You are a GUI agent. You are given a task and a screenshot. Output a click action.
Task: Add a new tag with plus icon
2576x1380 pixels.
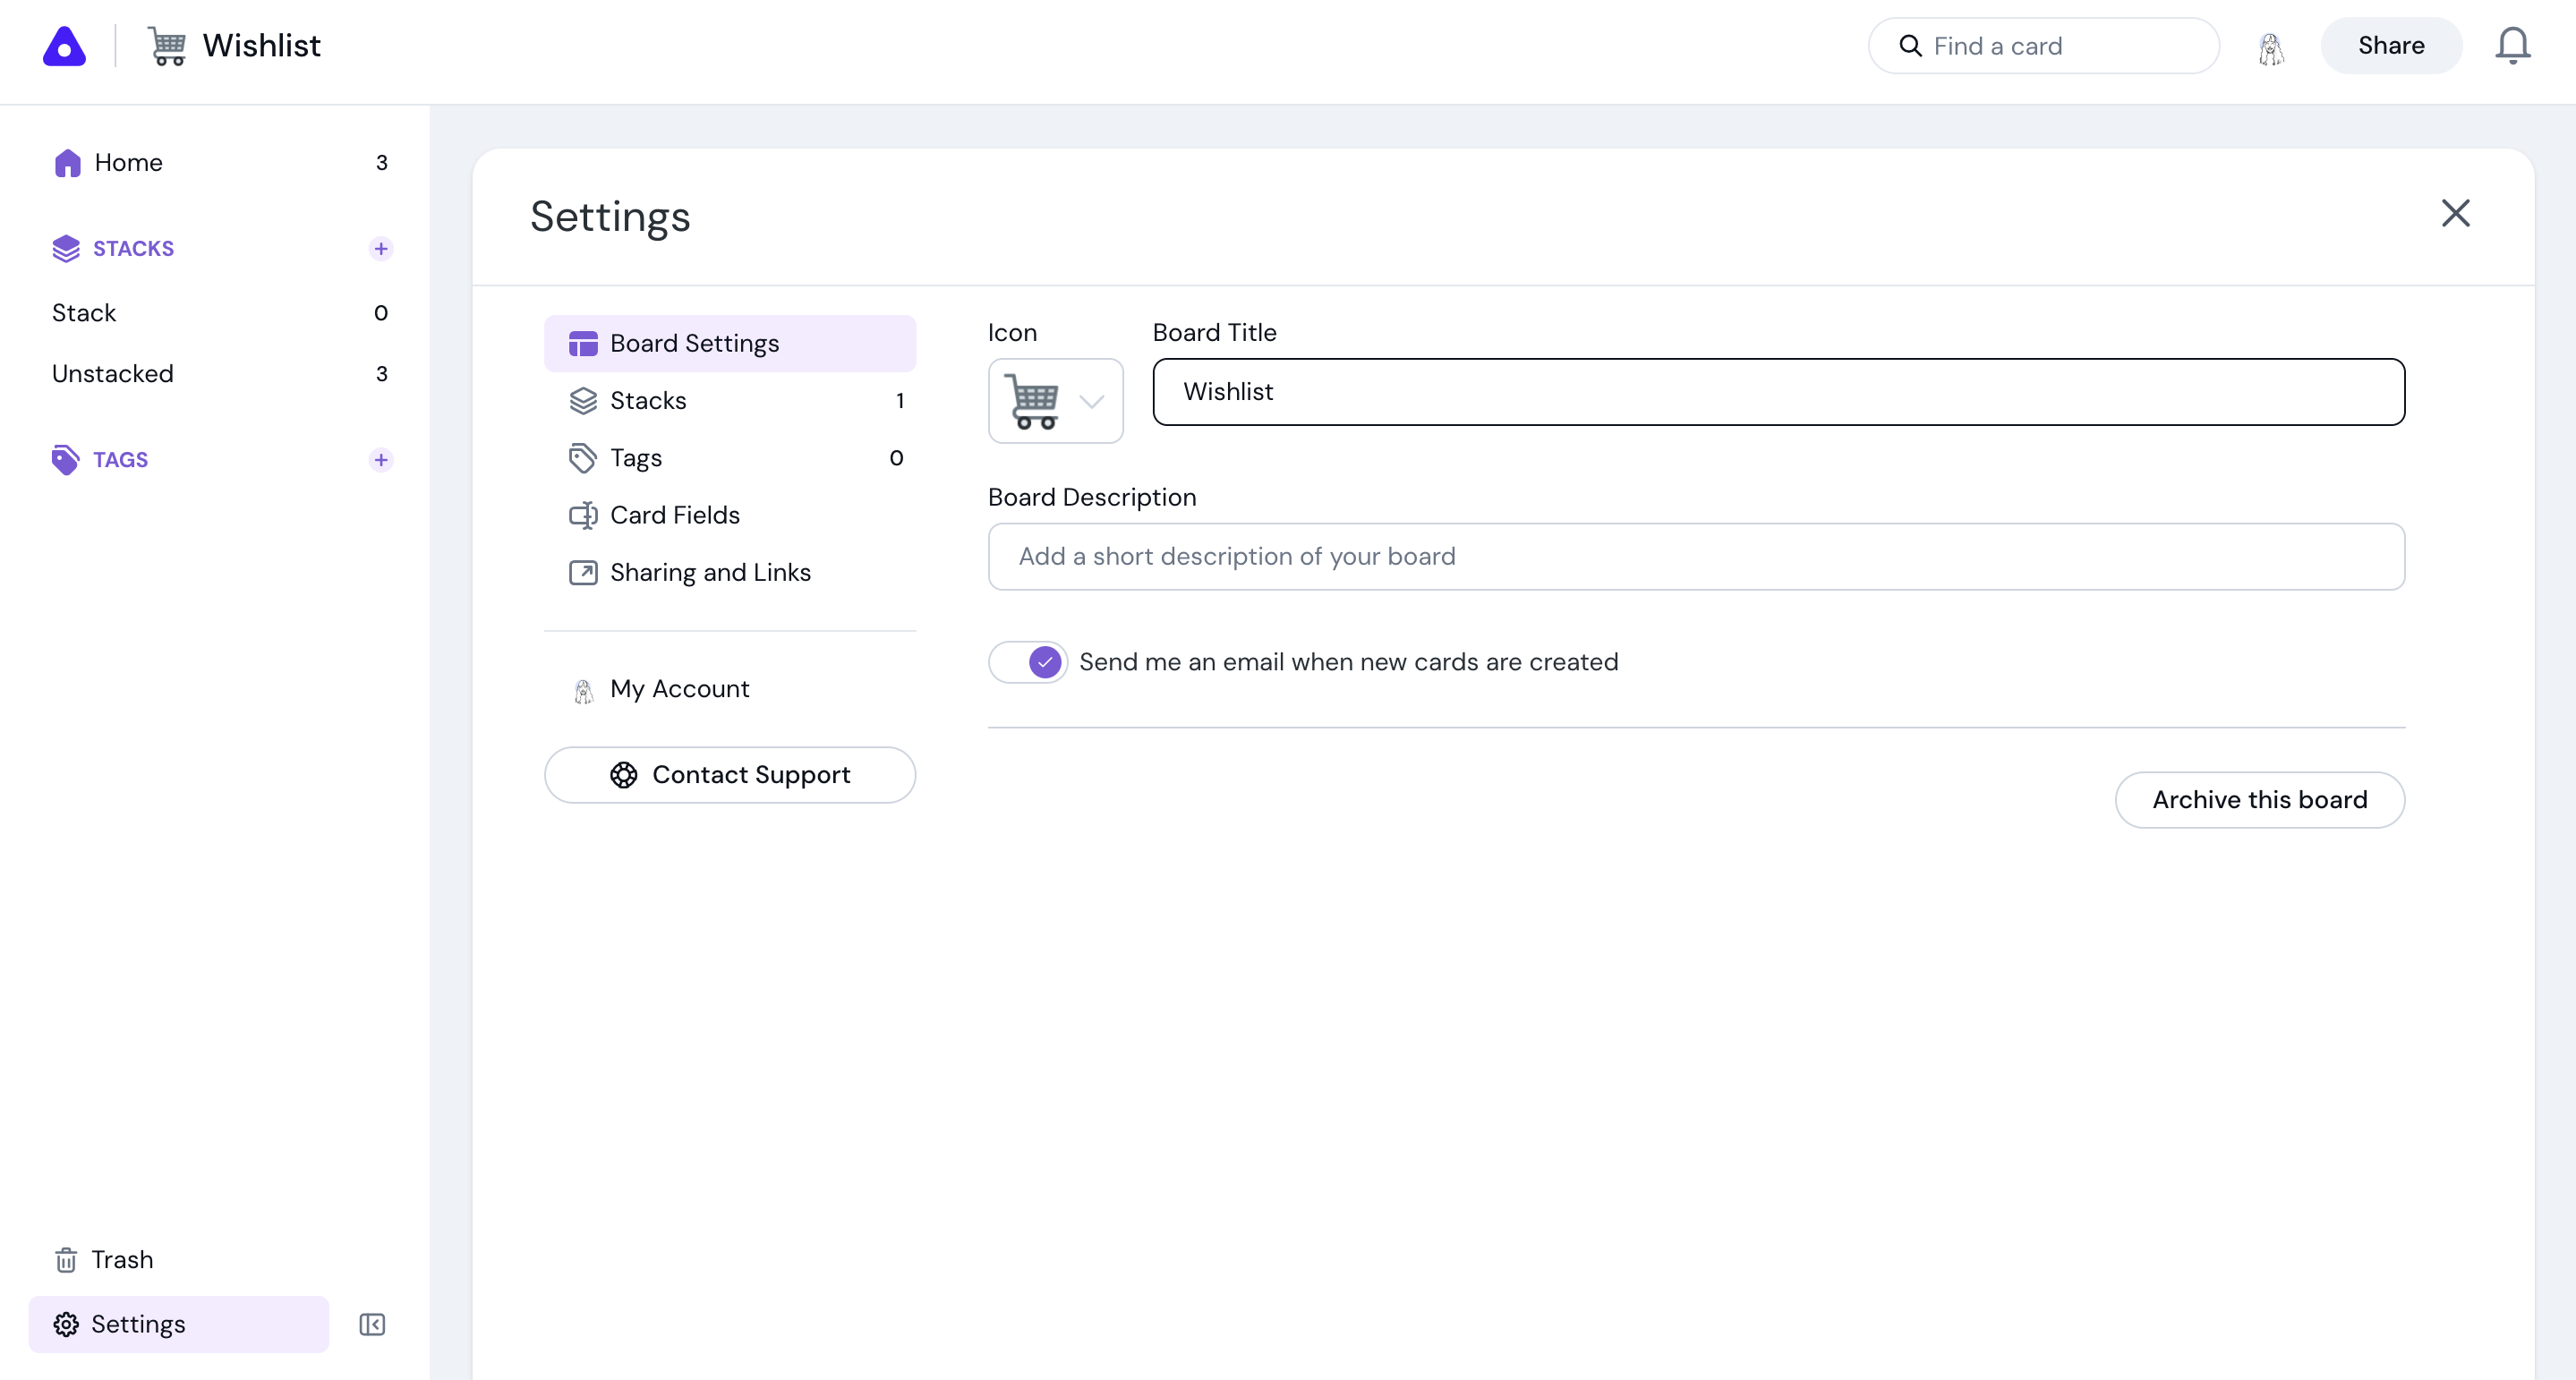(380, 460)
